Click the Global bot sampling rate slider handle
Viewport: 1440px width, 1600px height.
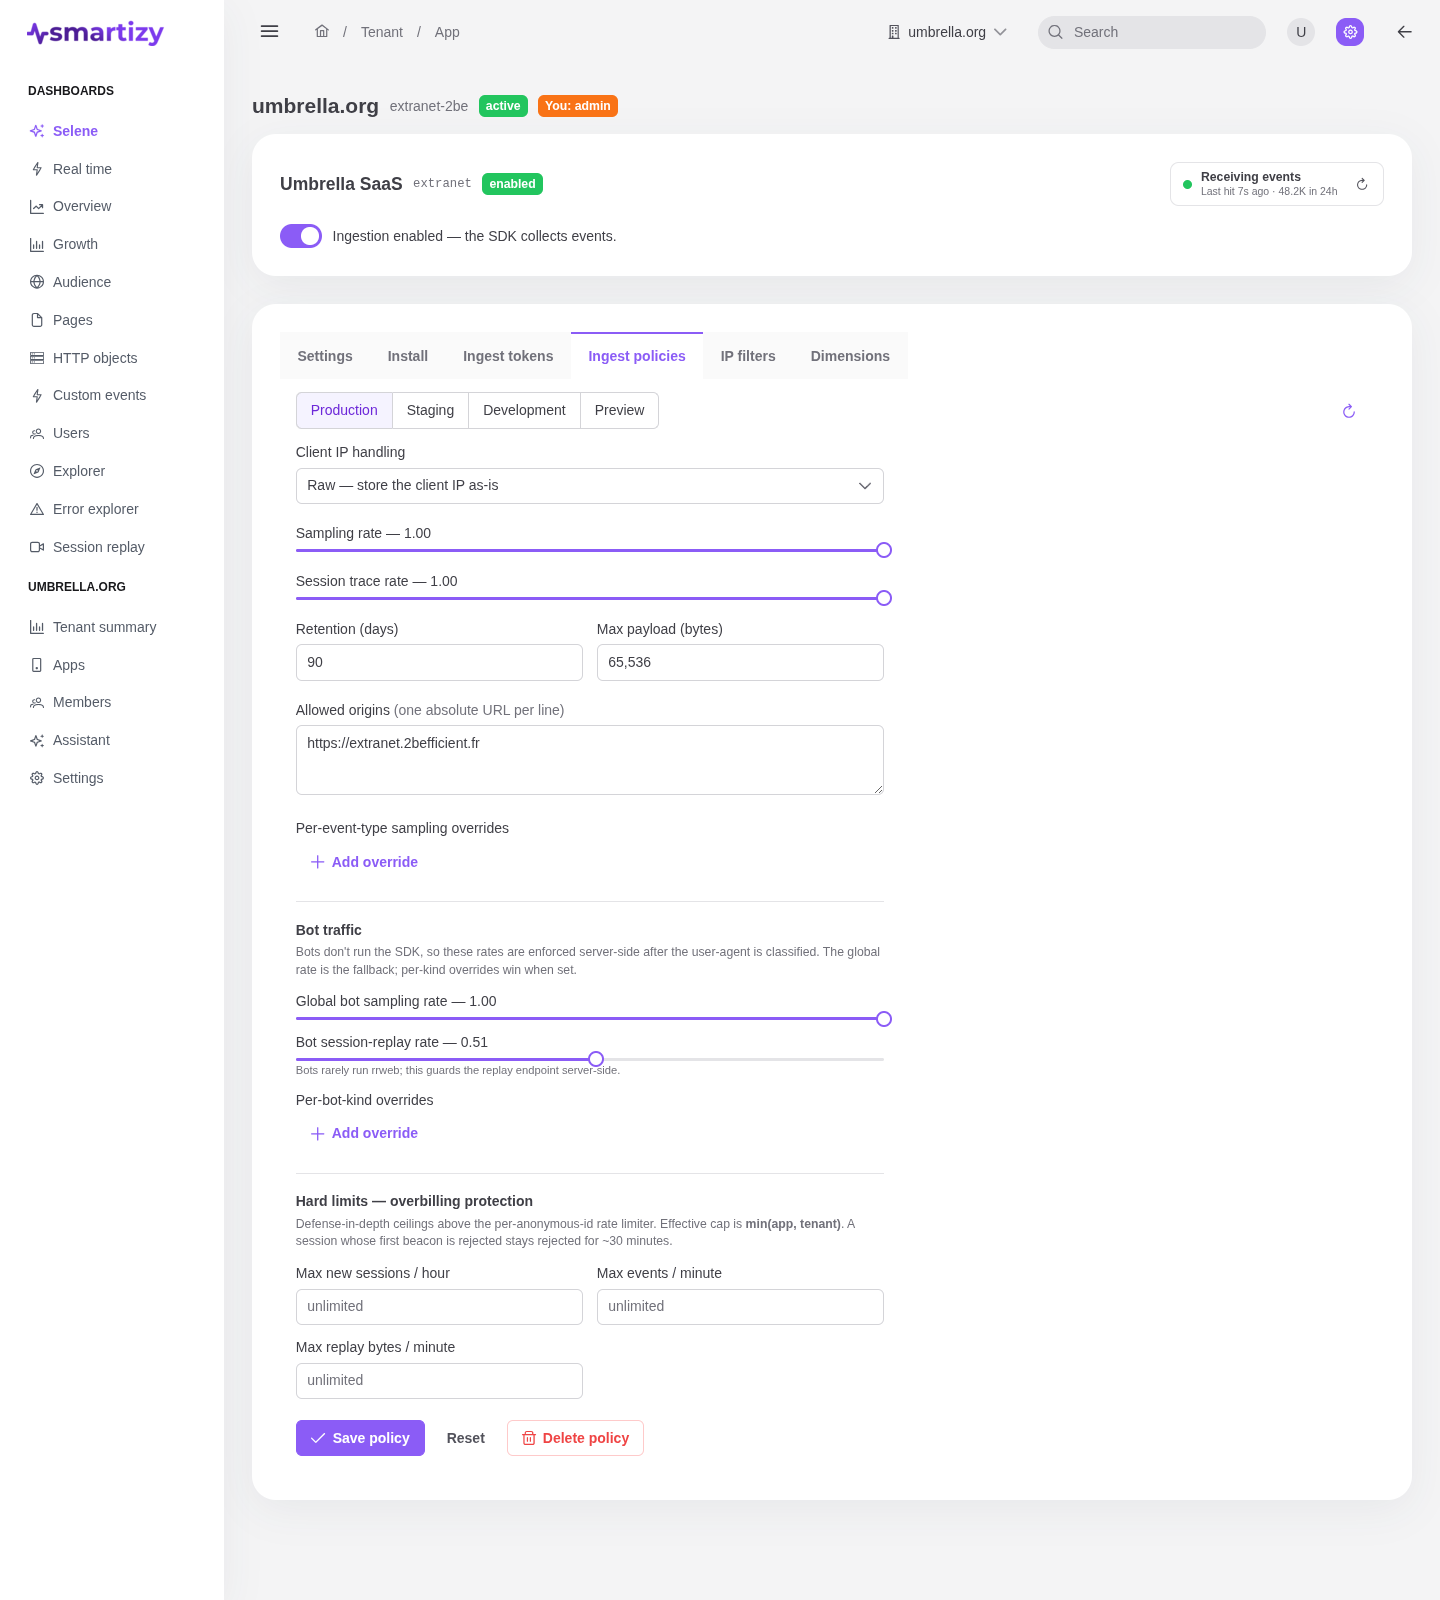point(884,1019)
